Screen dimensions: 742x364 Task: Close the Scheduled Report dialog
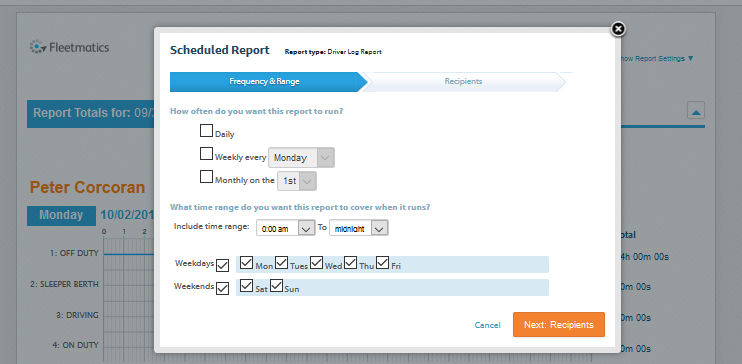point(618,29)
